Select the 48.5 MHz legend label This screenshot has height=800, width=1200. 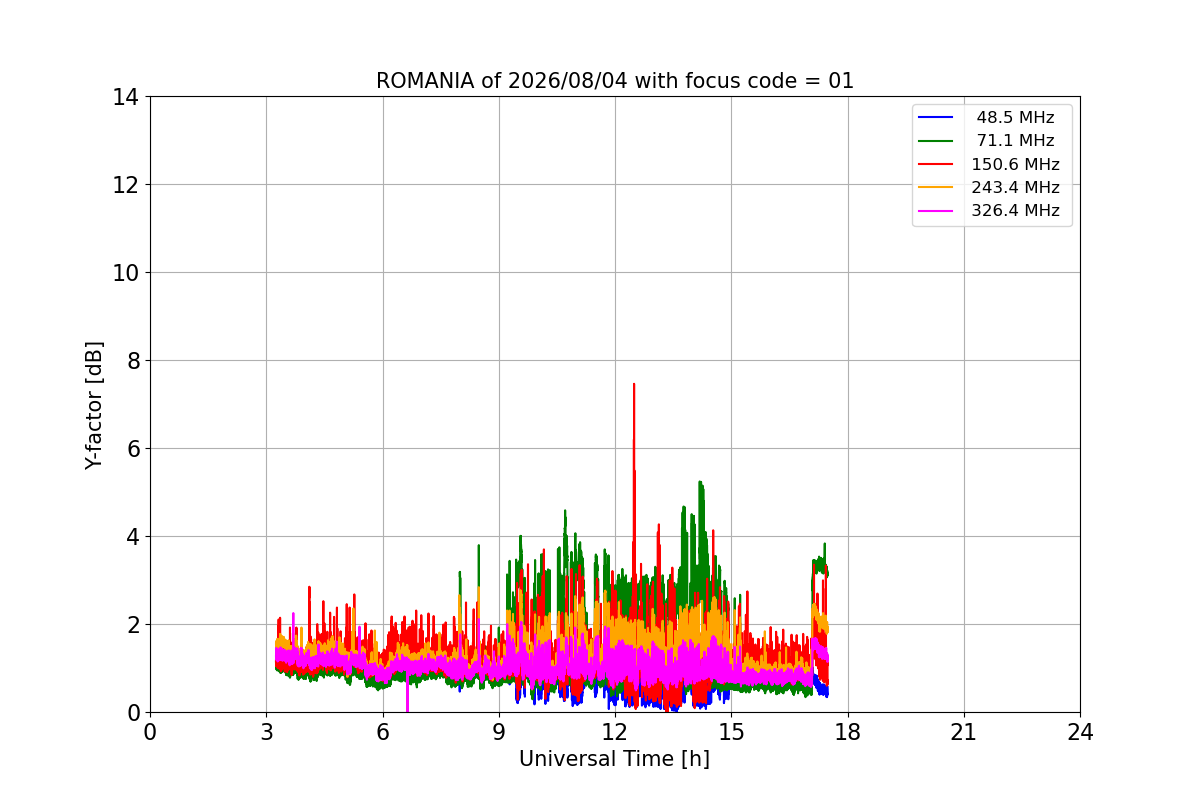point(1015,118)
